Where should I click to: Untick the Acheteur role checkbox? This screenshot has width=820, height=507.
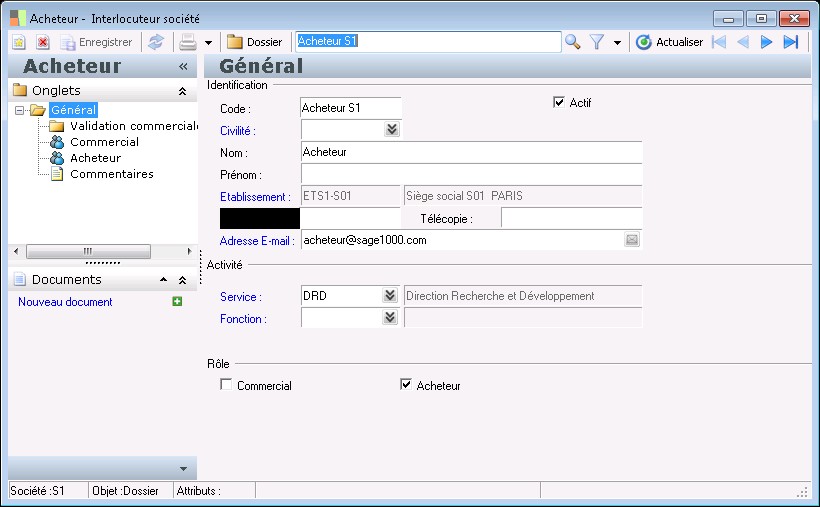(406, 385)
